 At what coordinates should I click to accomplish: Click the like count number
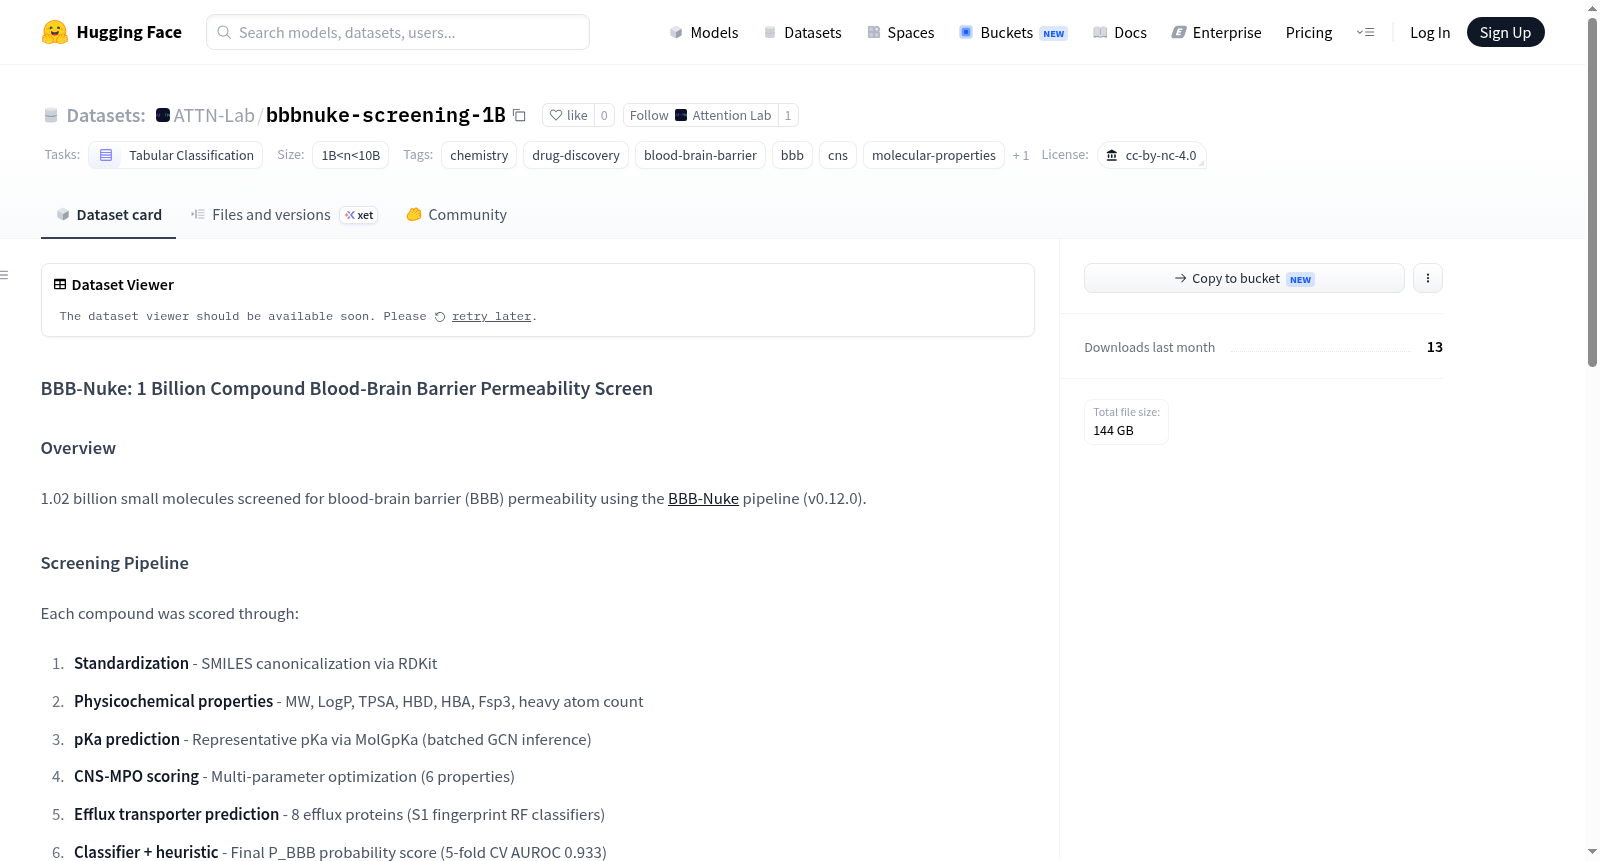[x=604, y=115]
